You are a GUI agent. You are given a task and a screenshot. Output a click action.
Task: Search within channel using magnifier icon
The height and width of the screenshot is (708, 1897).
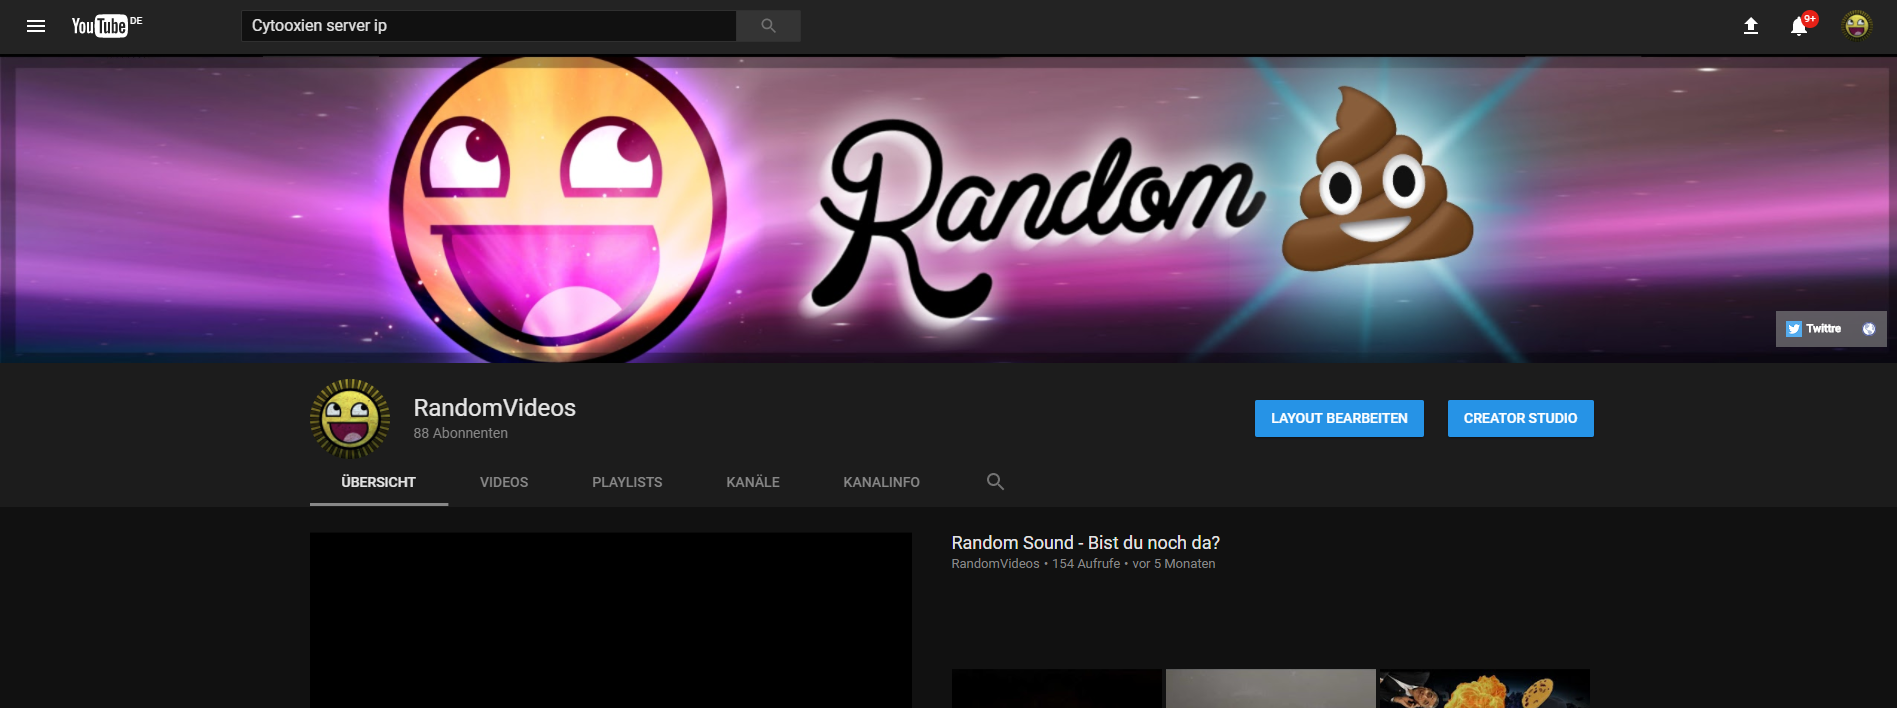point(995,482)
